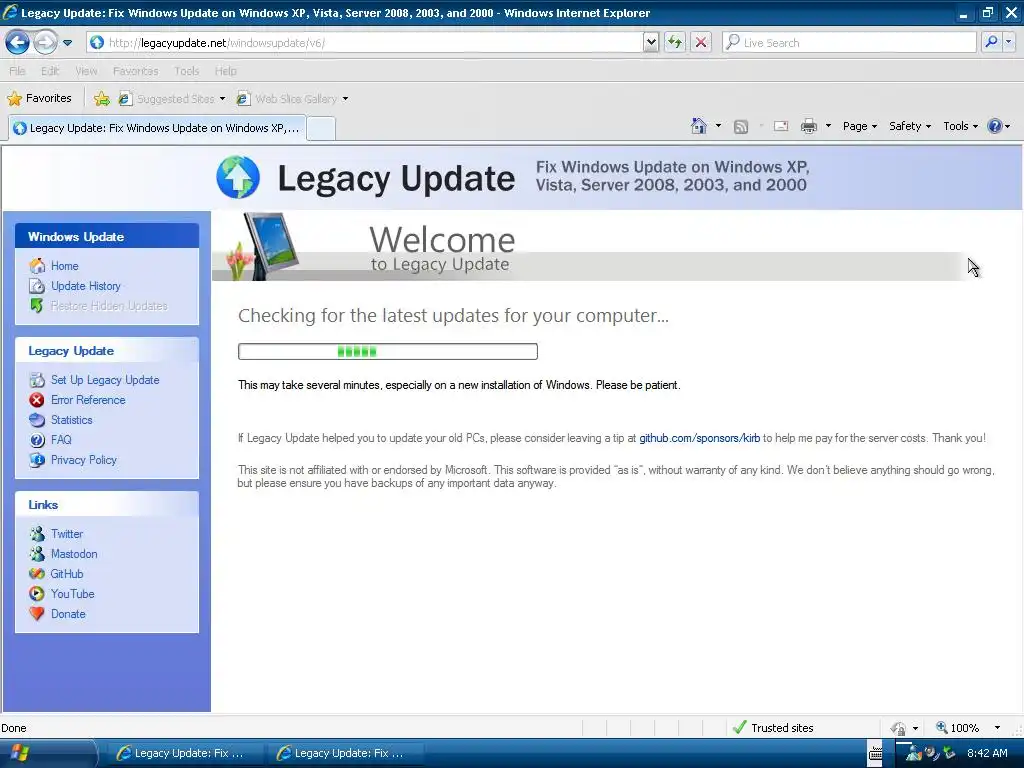Open the Tools menu in menu bar
Screen dimensions: 1024x768
coord(186,71)
